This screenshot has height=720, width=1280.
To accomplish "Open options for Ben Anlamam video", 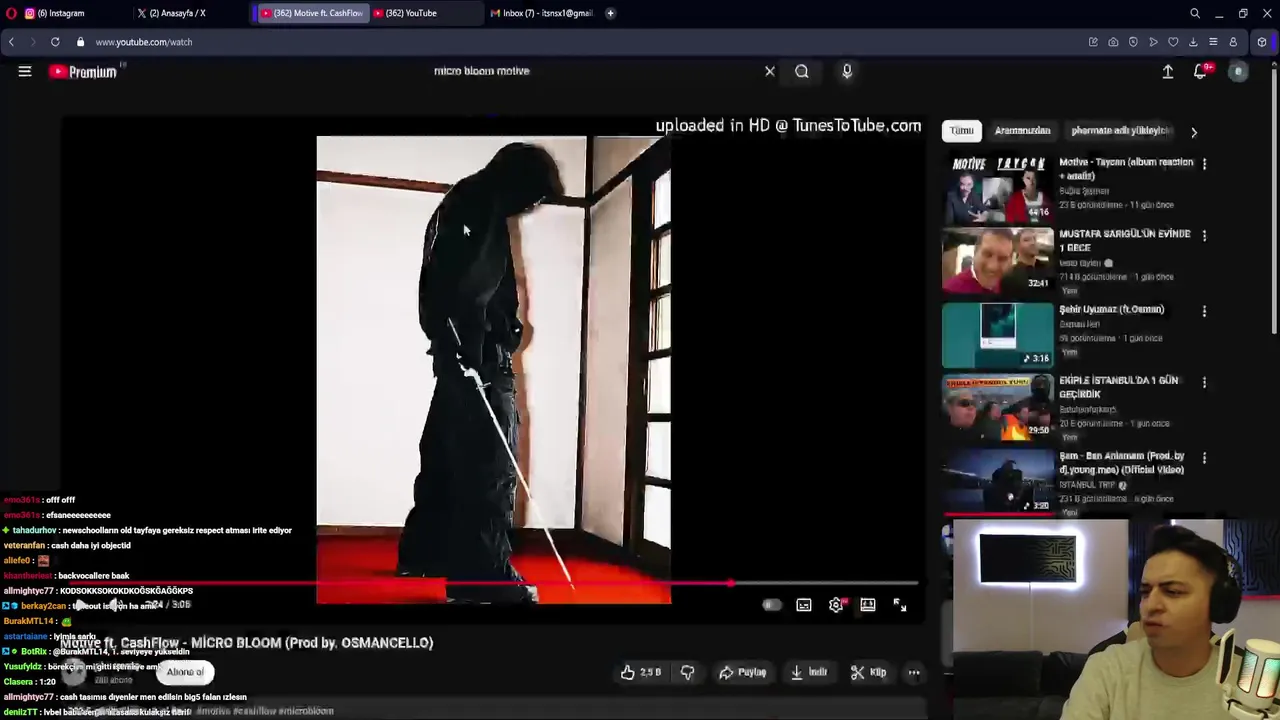I will point(1204,458).
